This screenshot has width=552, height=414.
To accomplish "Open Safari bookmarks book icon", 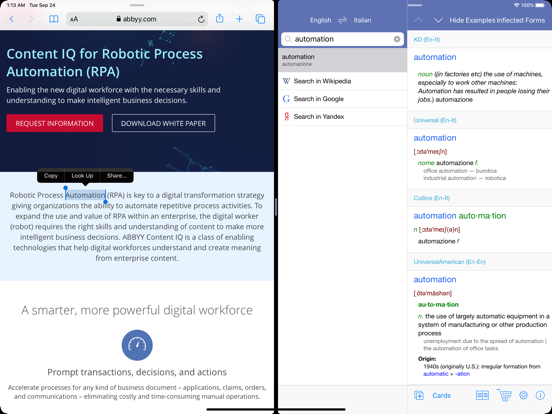I will [54, 19].
